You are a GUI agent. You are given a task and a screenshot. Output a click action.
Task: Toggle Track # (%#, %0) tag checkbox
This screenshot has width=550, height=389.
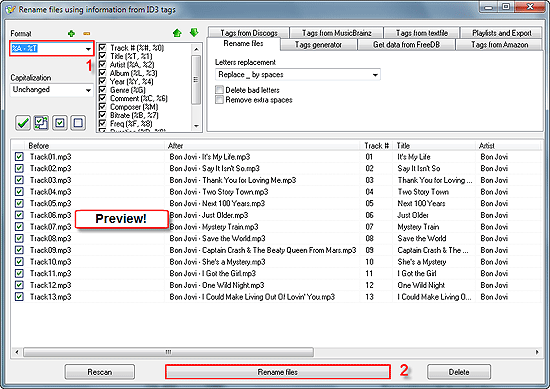[x=102, y=47]
